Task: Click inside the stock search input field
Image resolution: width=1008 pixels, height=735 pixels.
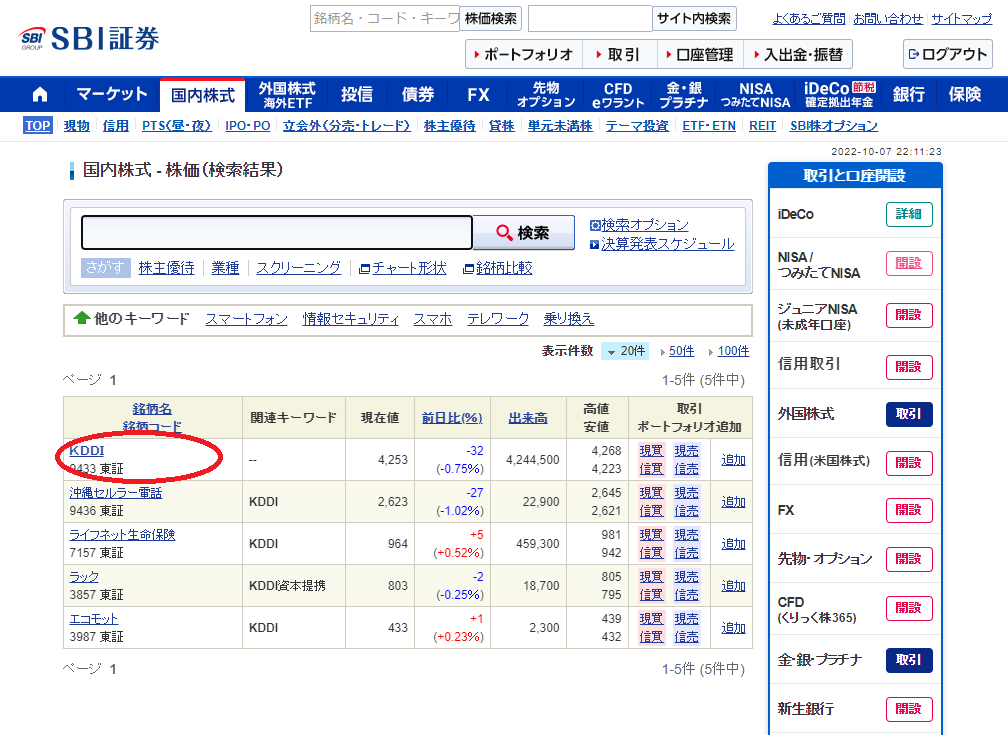Action: click(x=275, y=232)
